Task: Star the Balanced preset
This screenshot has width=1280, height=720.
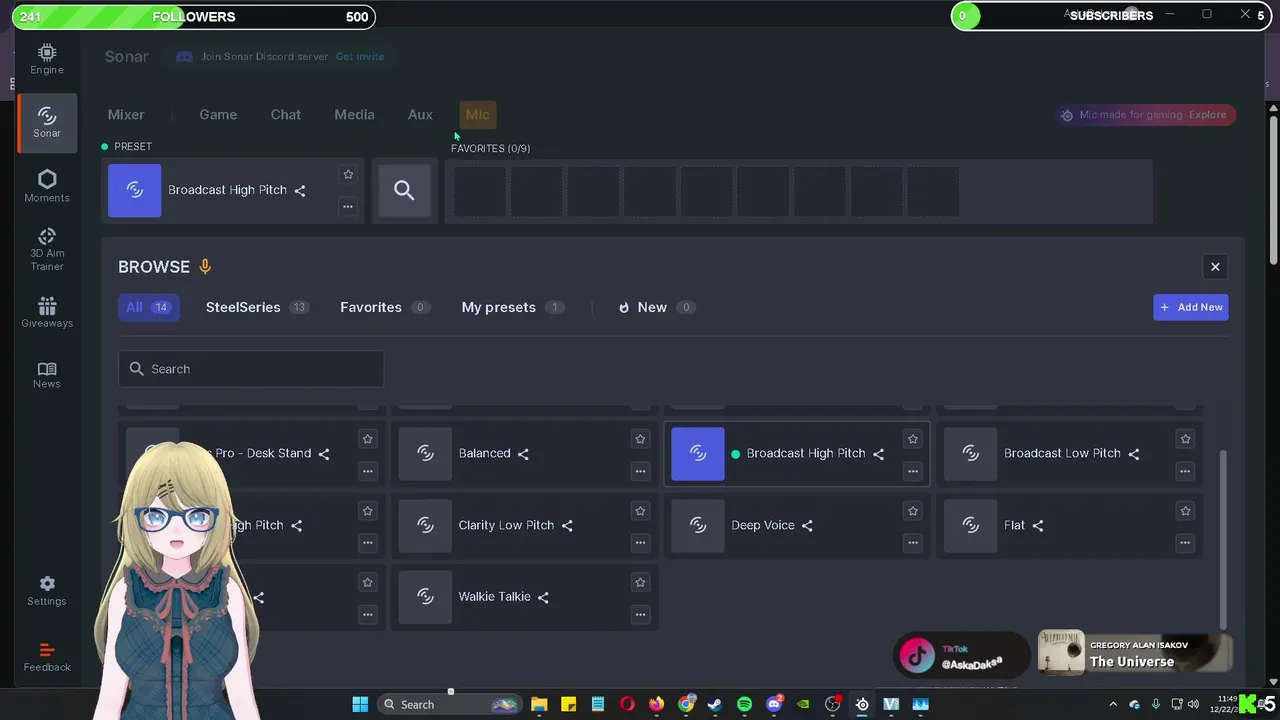Action: click(640, 438)
